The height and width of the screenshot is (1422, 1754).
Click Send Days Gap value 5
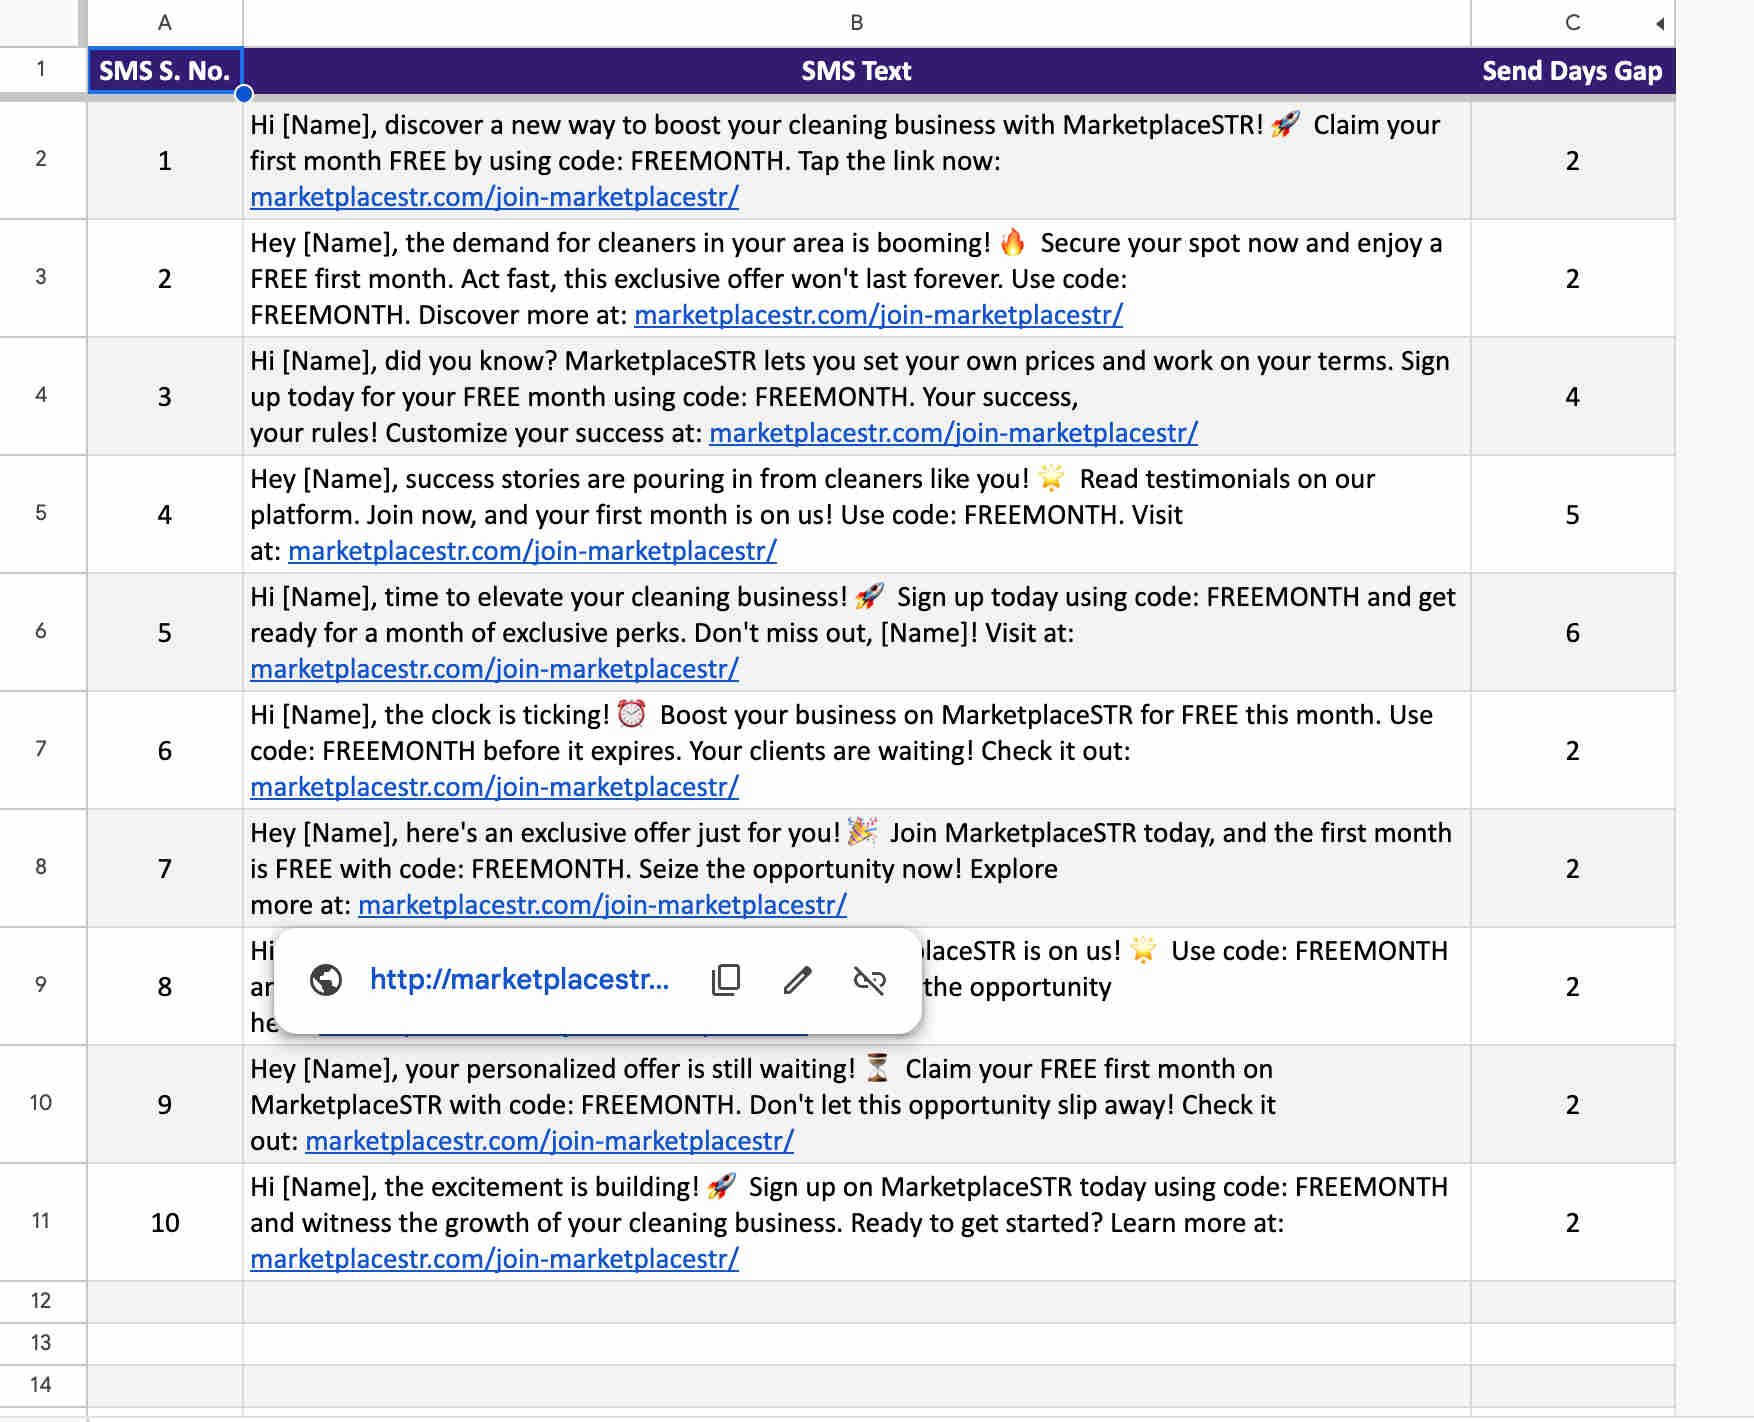click(1572, 515)
